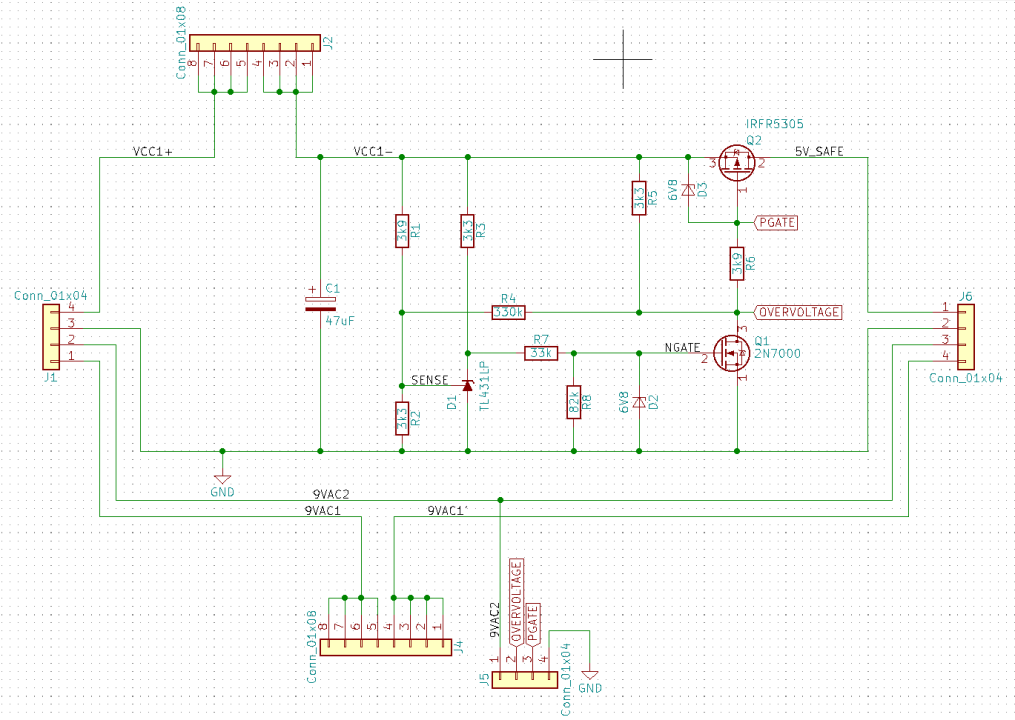1015x720 pixels.
Task: Click the TL431LP shunt regulator D1
Action: pos(468,383)
